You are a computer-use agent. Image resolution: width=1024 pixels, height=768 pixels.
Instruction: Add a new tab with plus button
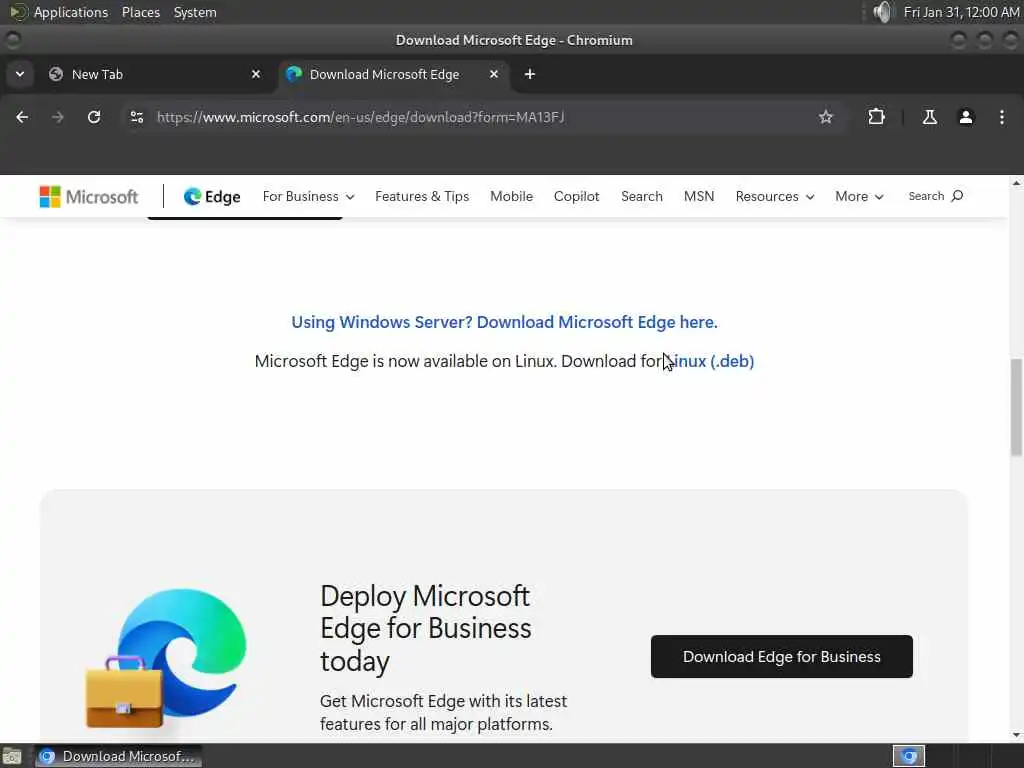click(530, 74)
